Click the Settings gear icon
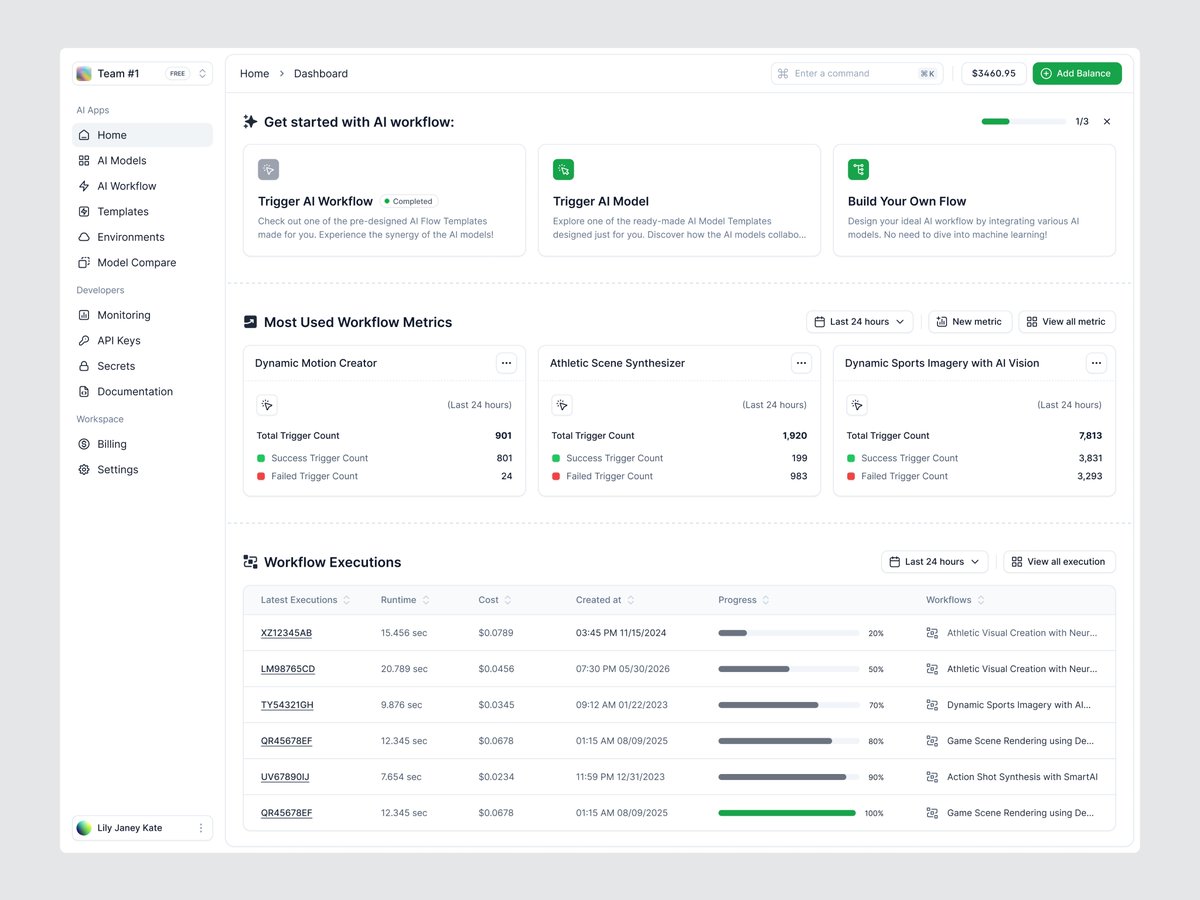Screen dimensions: 1200x900 [x=84, y=470]
